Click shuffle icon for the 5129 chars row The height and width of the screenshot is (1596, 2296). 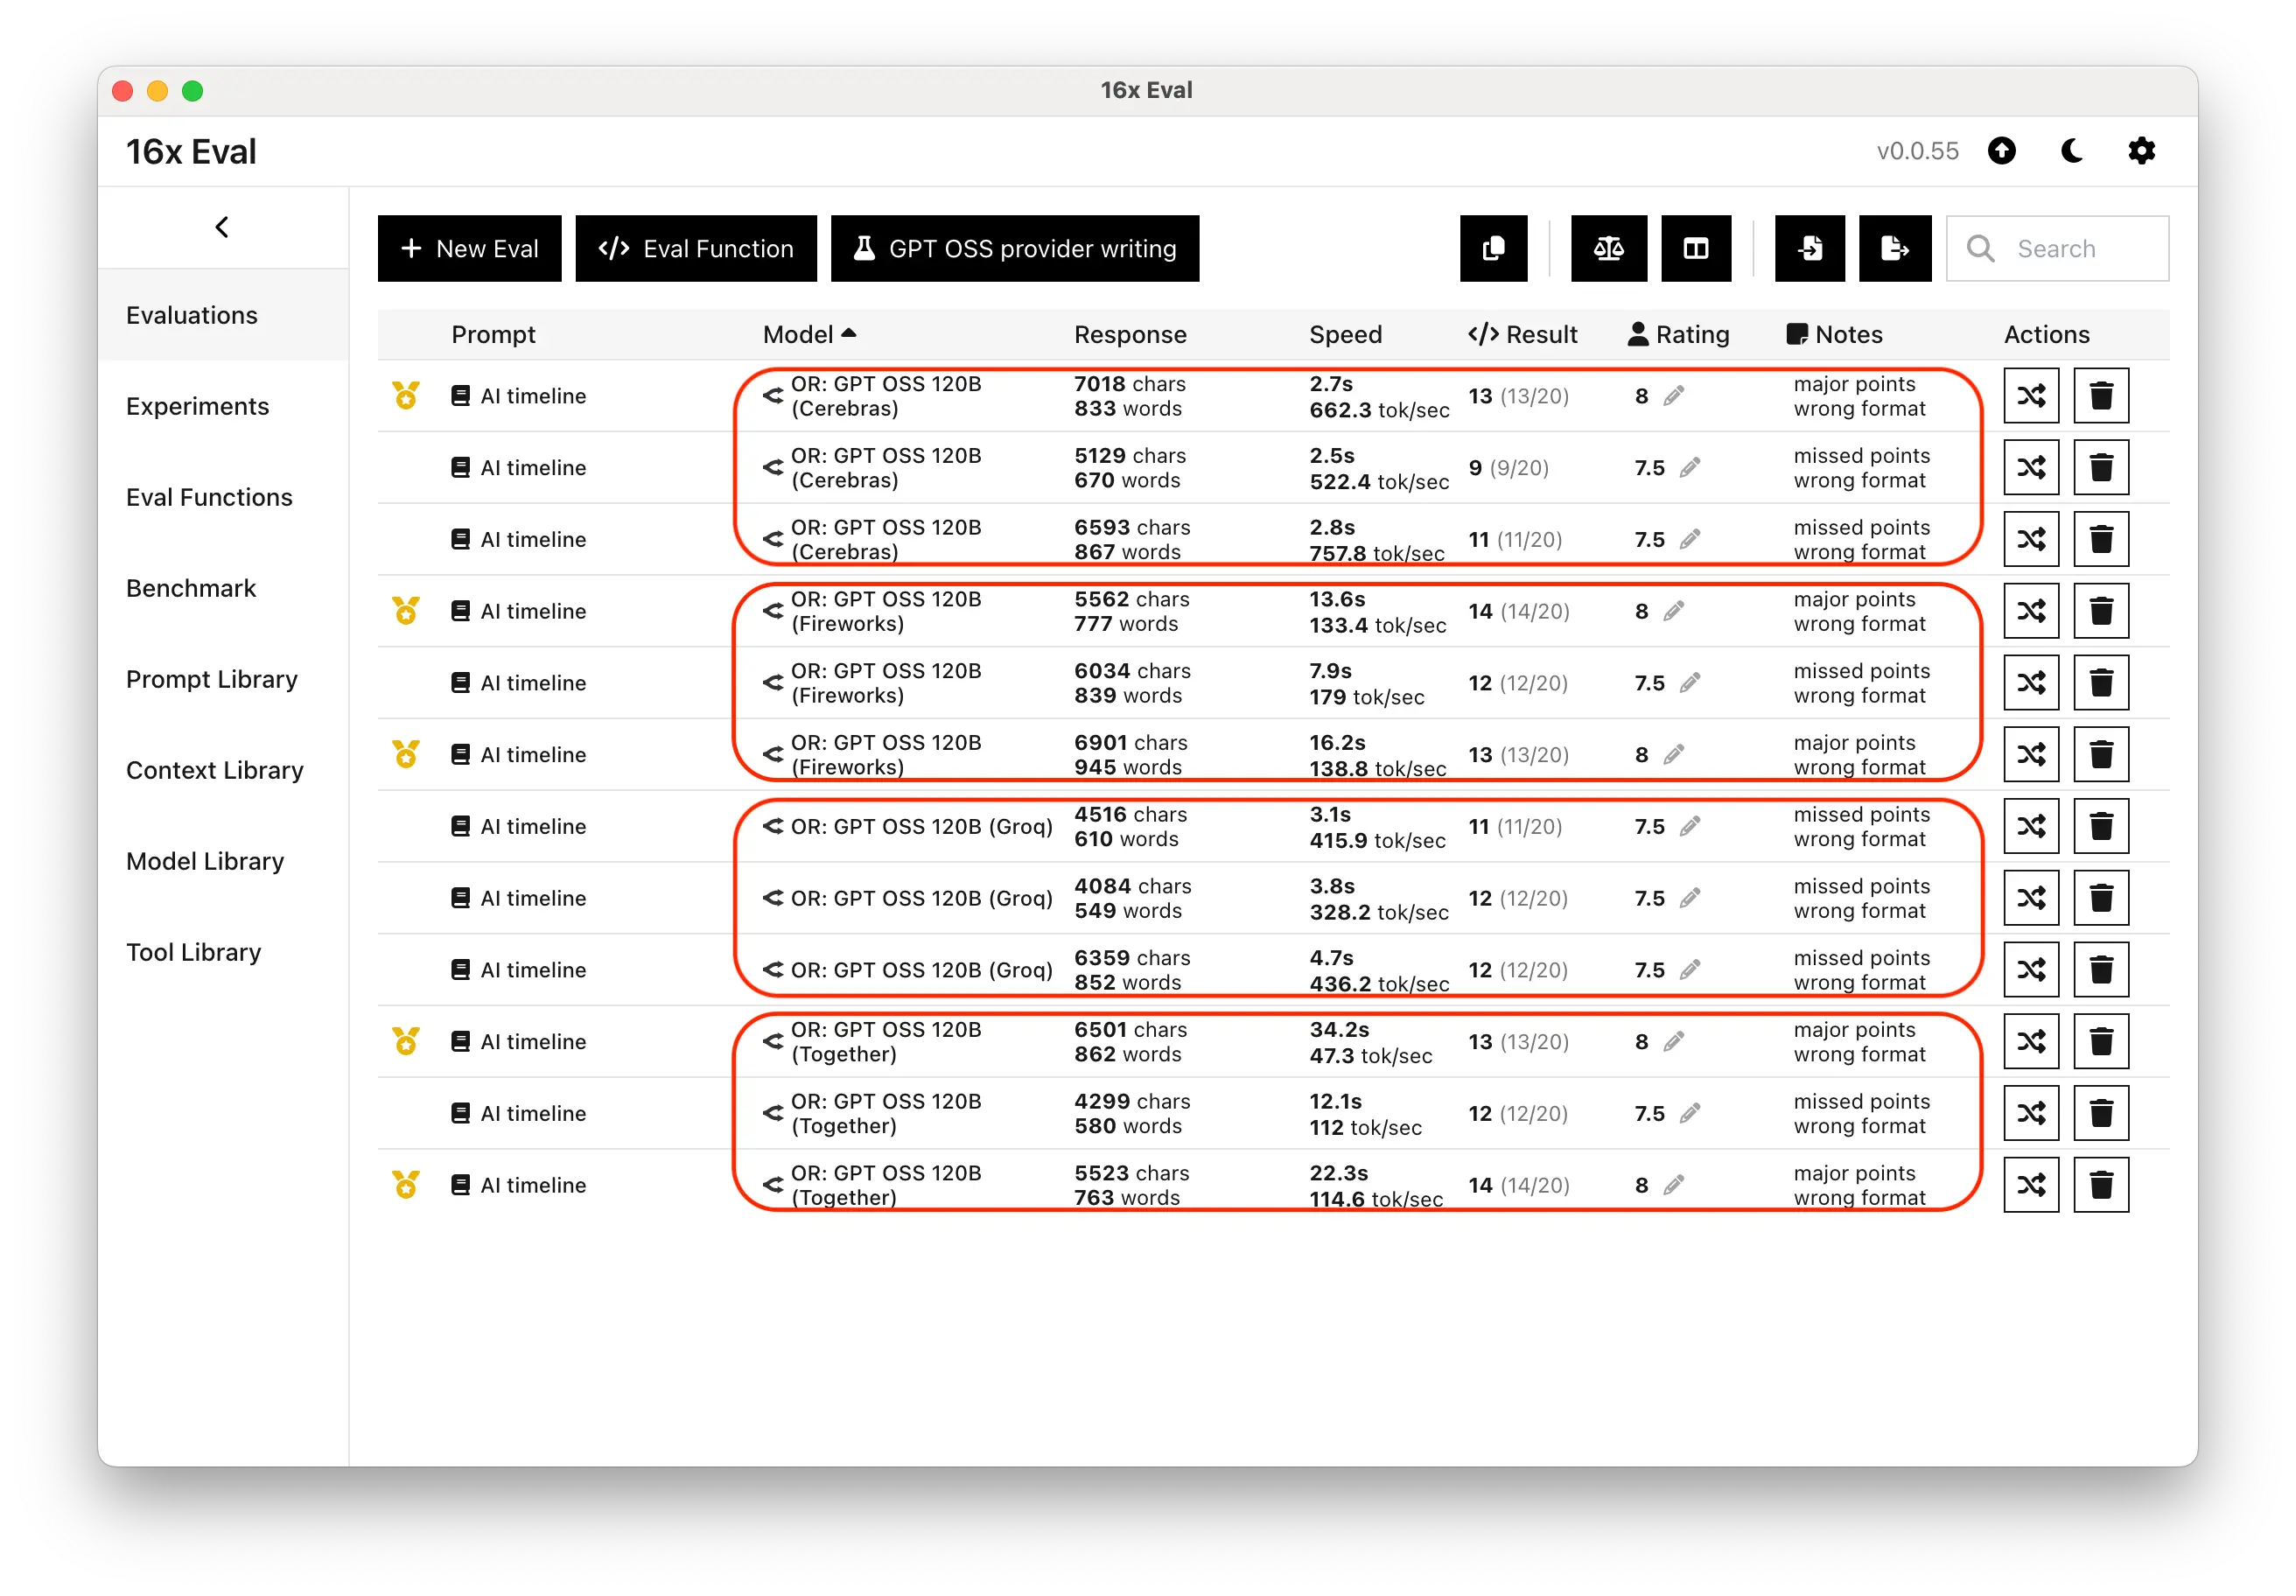click(2031, 468)
